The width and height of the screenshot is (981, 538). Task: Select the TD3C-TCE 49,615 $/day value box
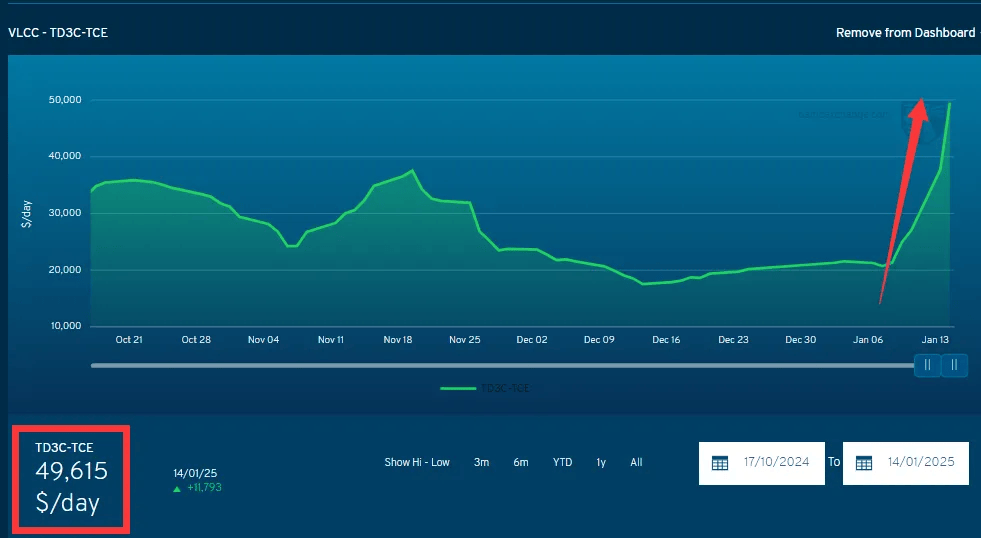coord(71,479)
